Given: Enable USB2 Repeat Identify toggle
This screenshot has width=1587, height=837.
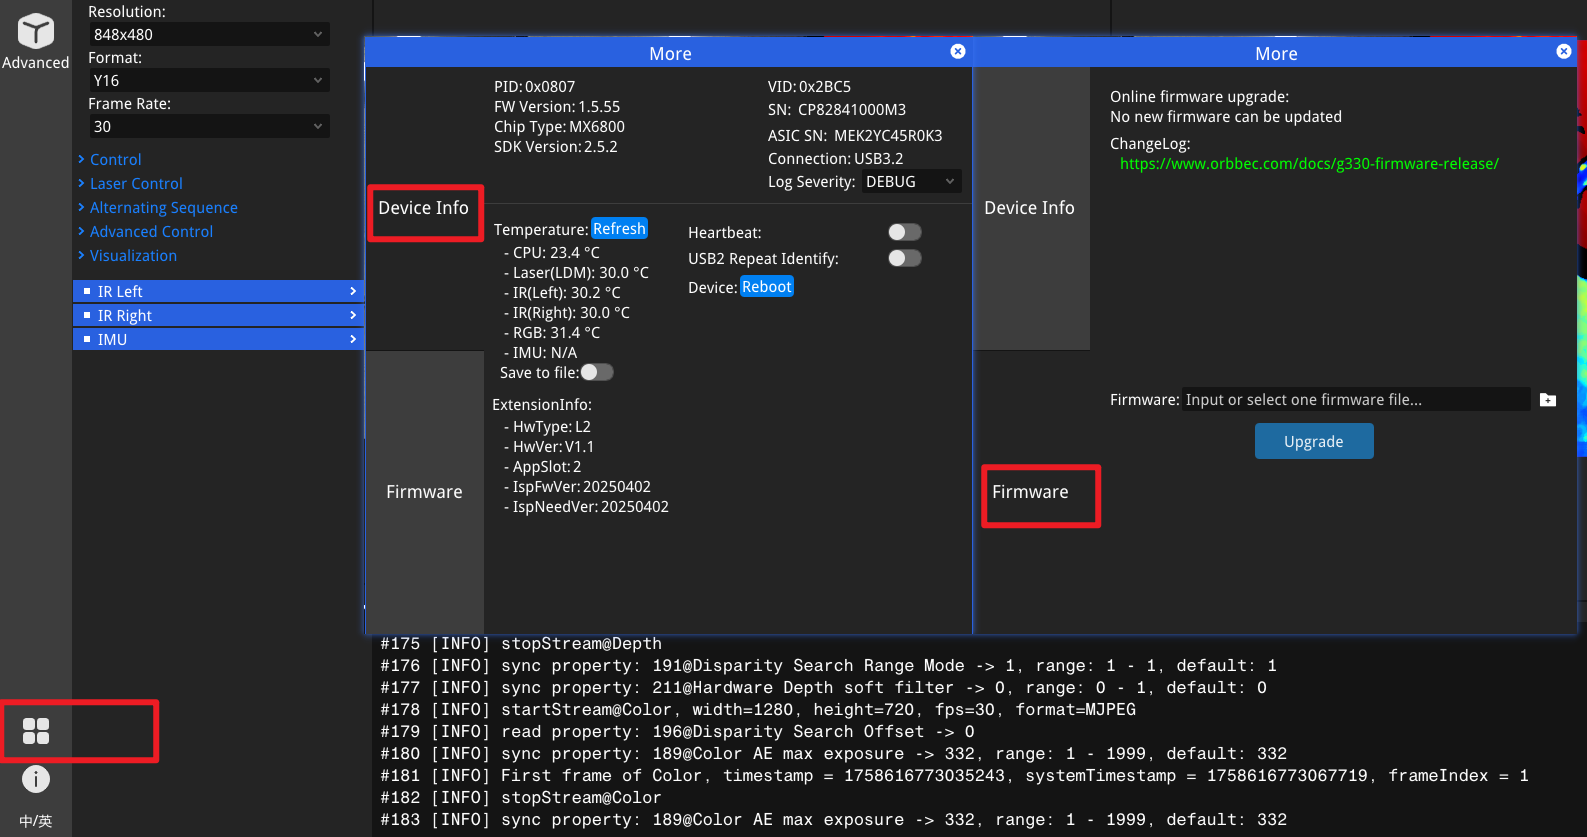Looking at the screenshot, I should tap(904, 258).
